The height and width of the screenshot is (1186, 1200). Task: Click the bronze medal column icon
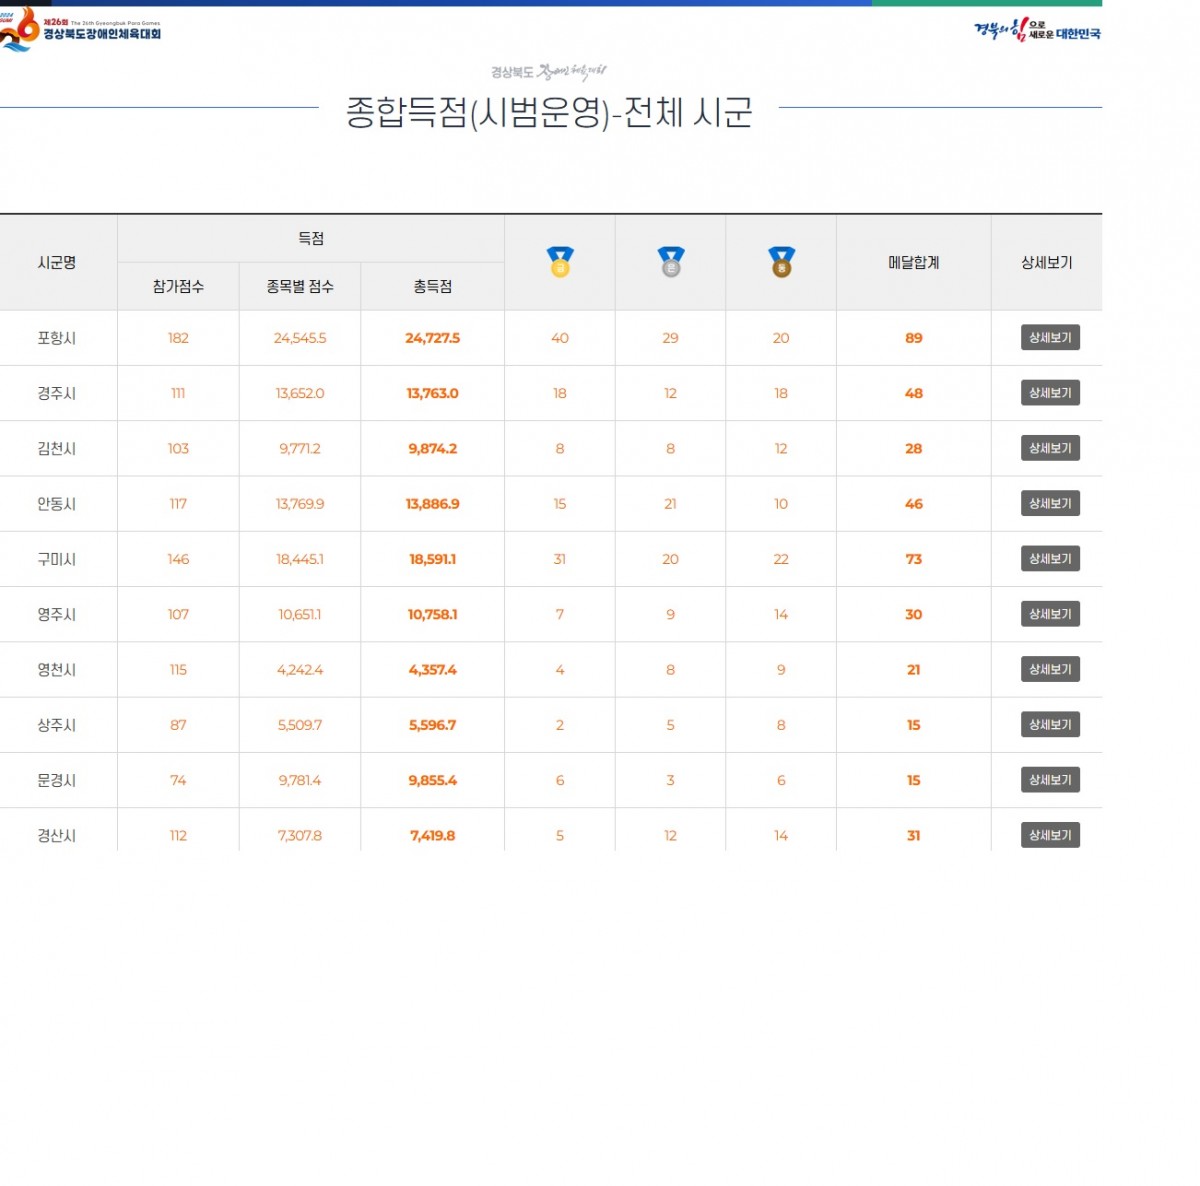[x=781, y=262]
